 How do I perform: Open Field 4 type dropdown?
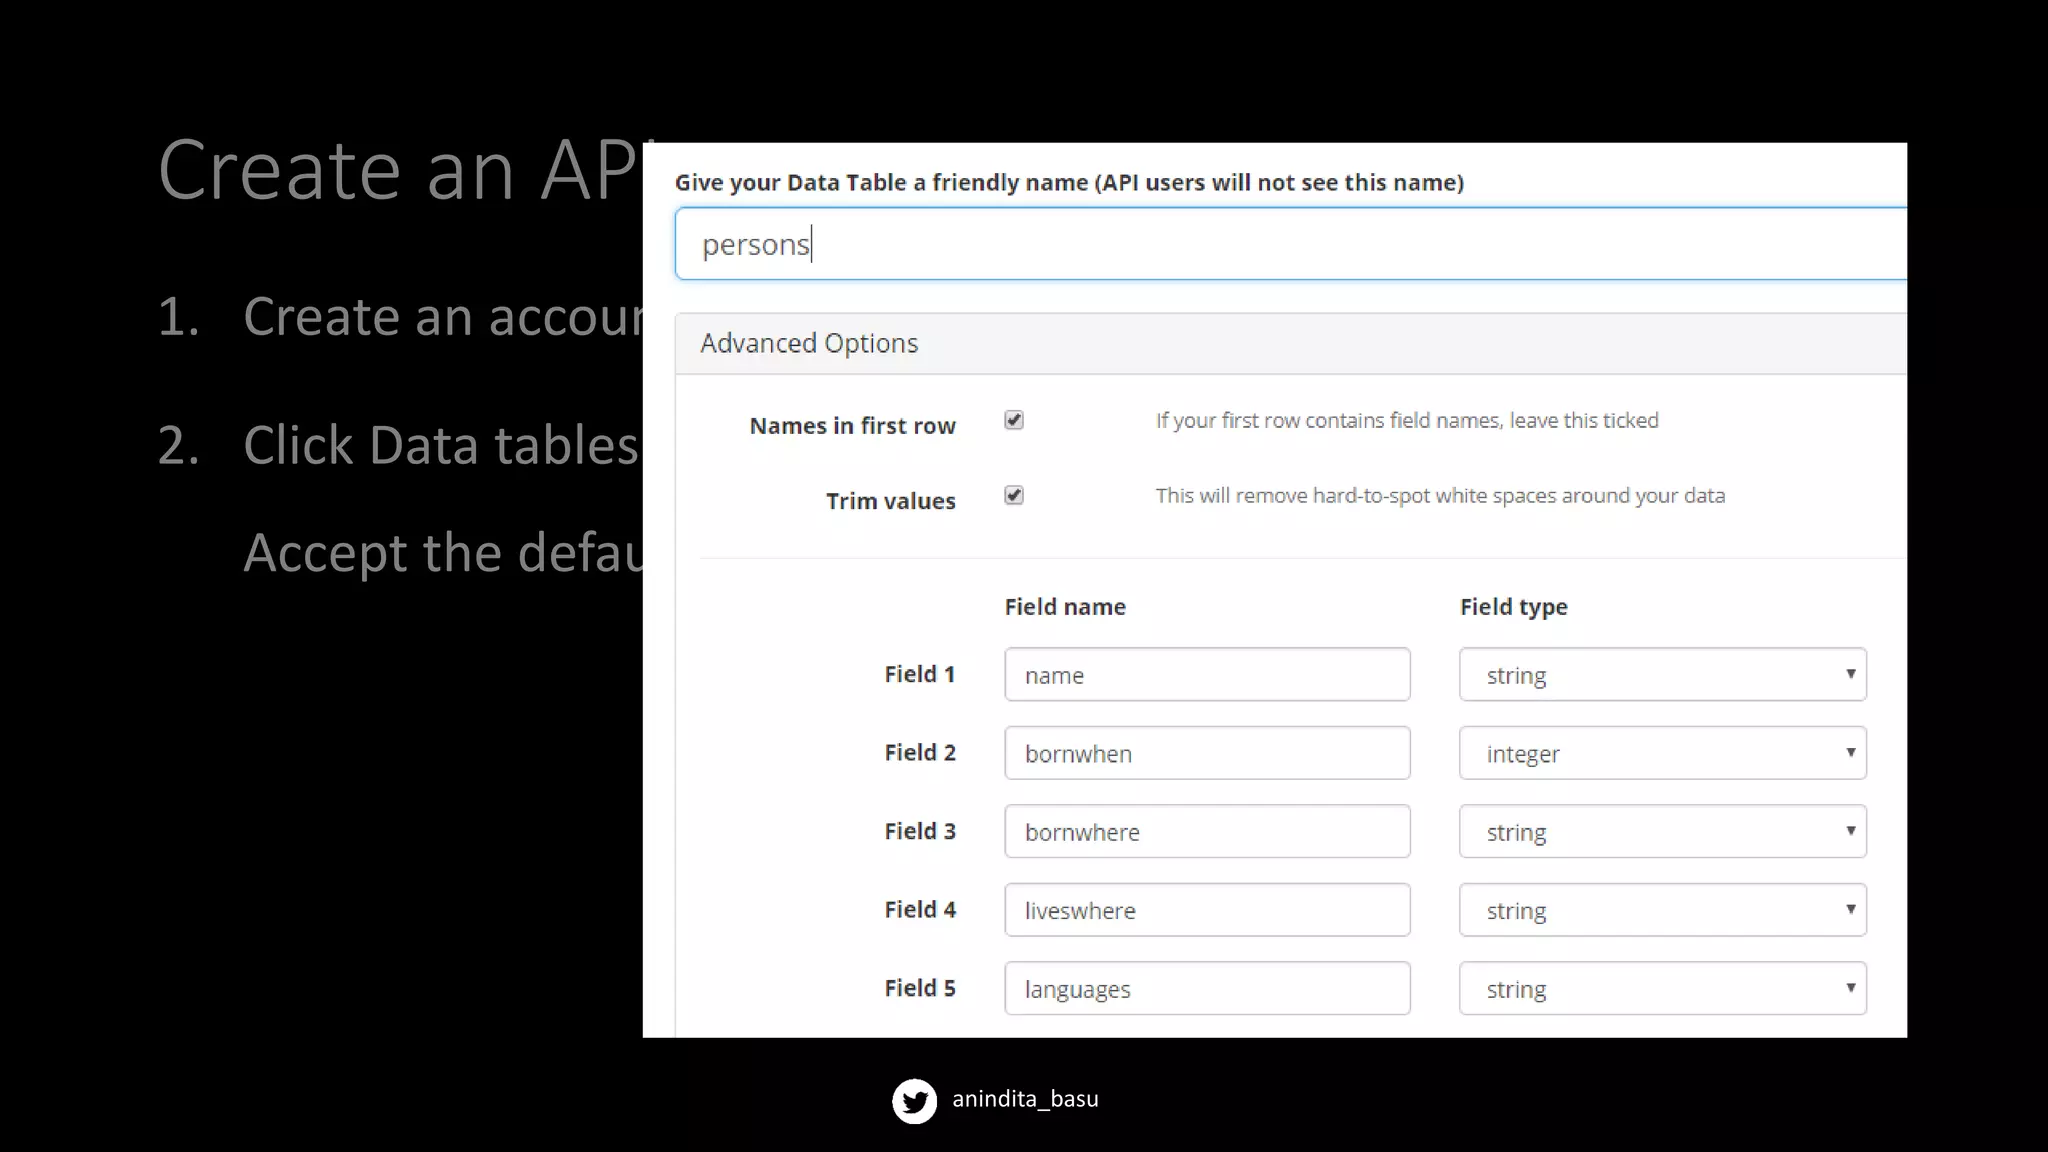[x=1662, y=910]
